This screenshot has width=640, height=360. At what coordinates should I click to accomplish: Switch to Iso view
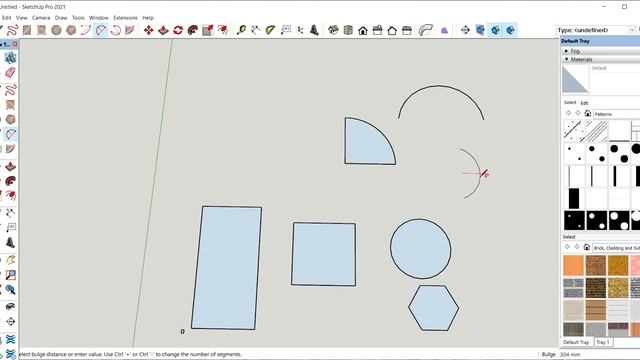(333, 30)
